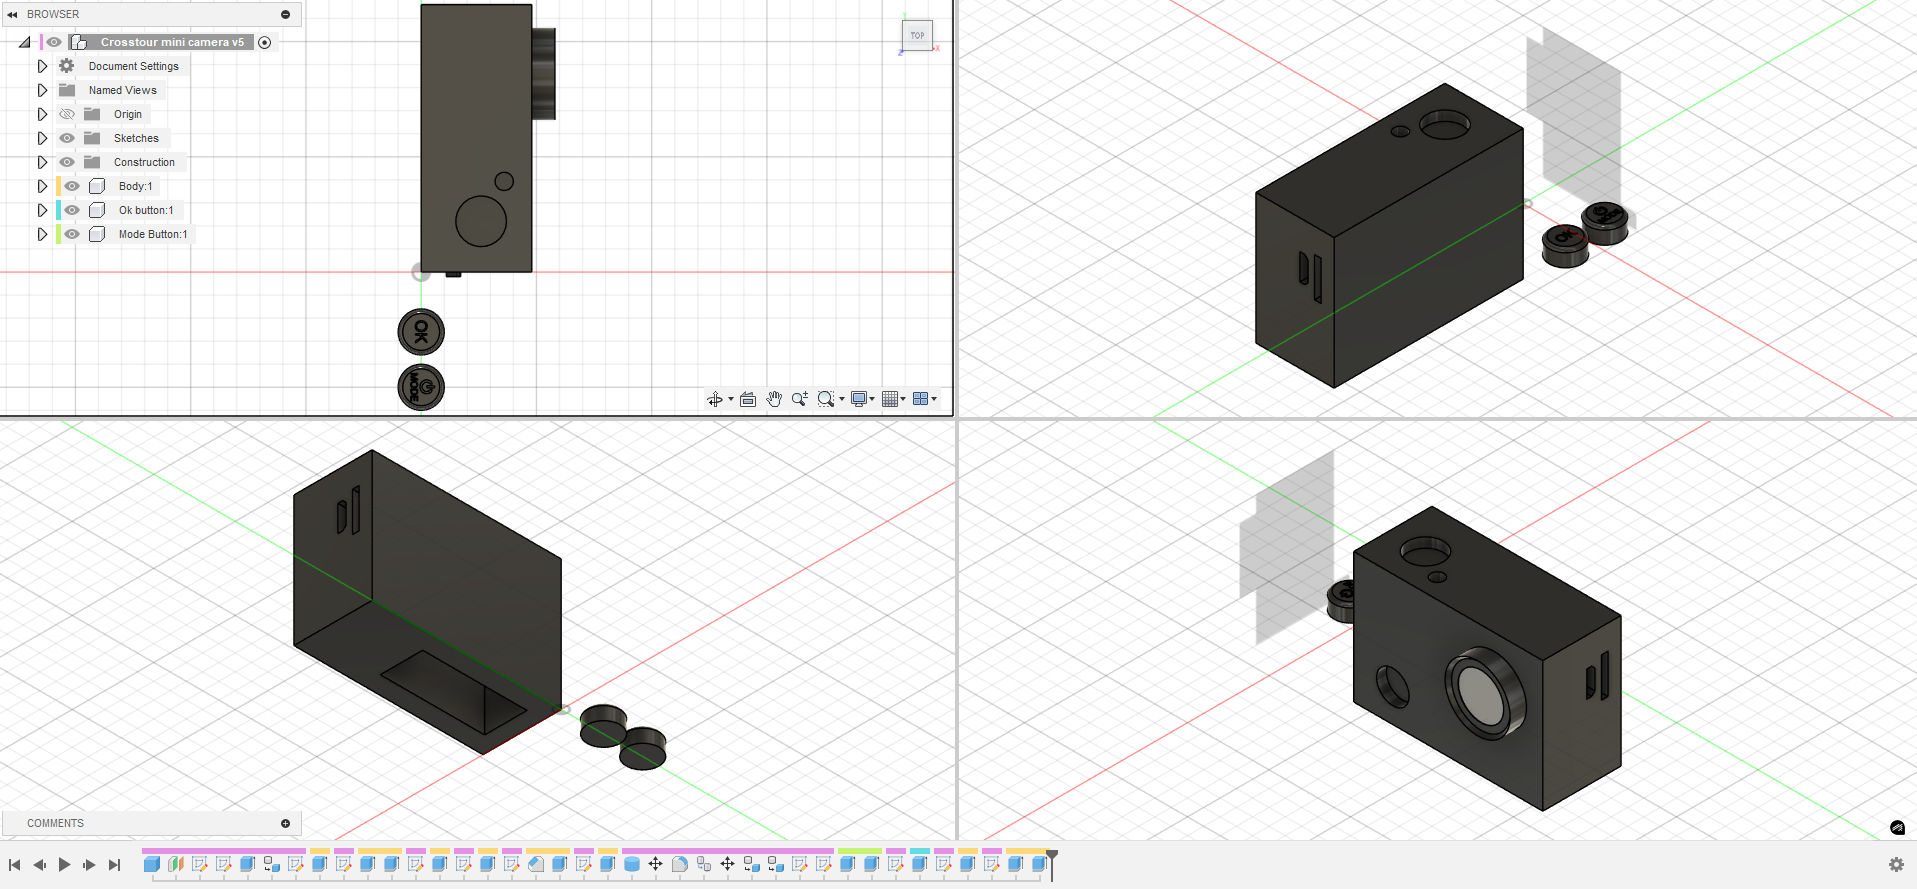Open the Grid and Snaps dropdown arrow
1917x889 pixels.
[x=904, y=399]
